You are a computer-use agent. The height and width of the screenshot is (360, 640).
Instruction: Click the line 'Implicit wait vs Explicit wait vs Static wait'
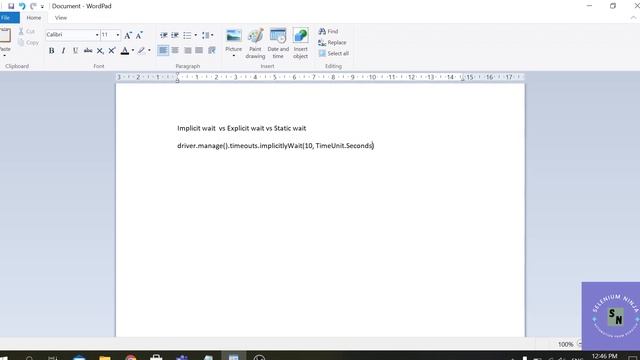click(x=242, y=128)
